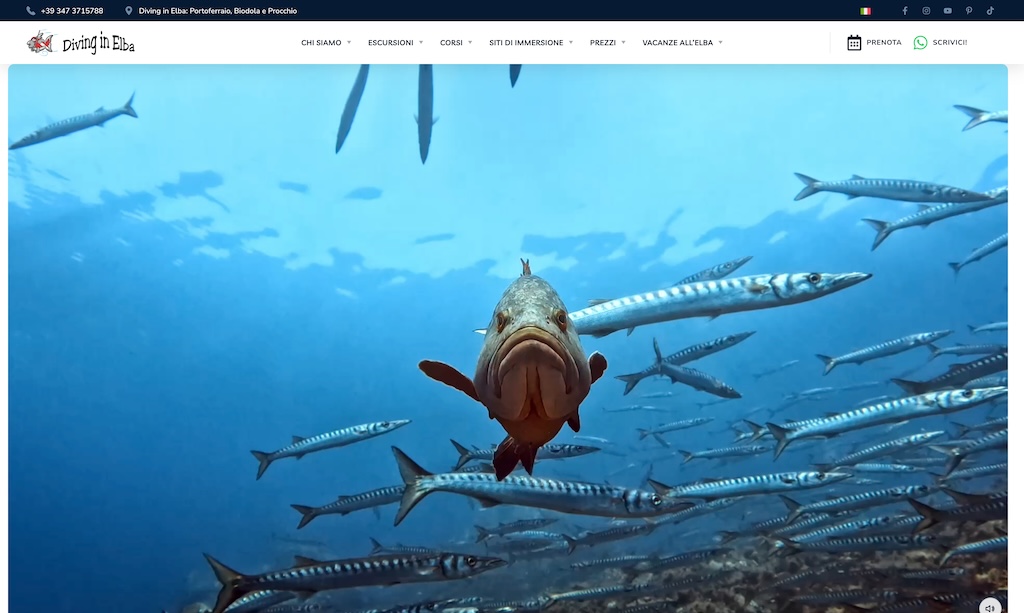Open the Corsi menu item
Image resolution: width=1024 pixels, height=613 pixels.
click(x=451, y=43)
